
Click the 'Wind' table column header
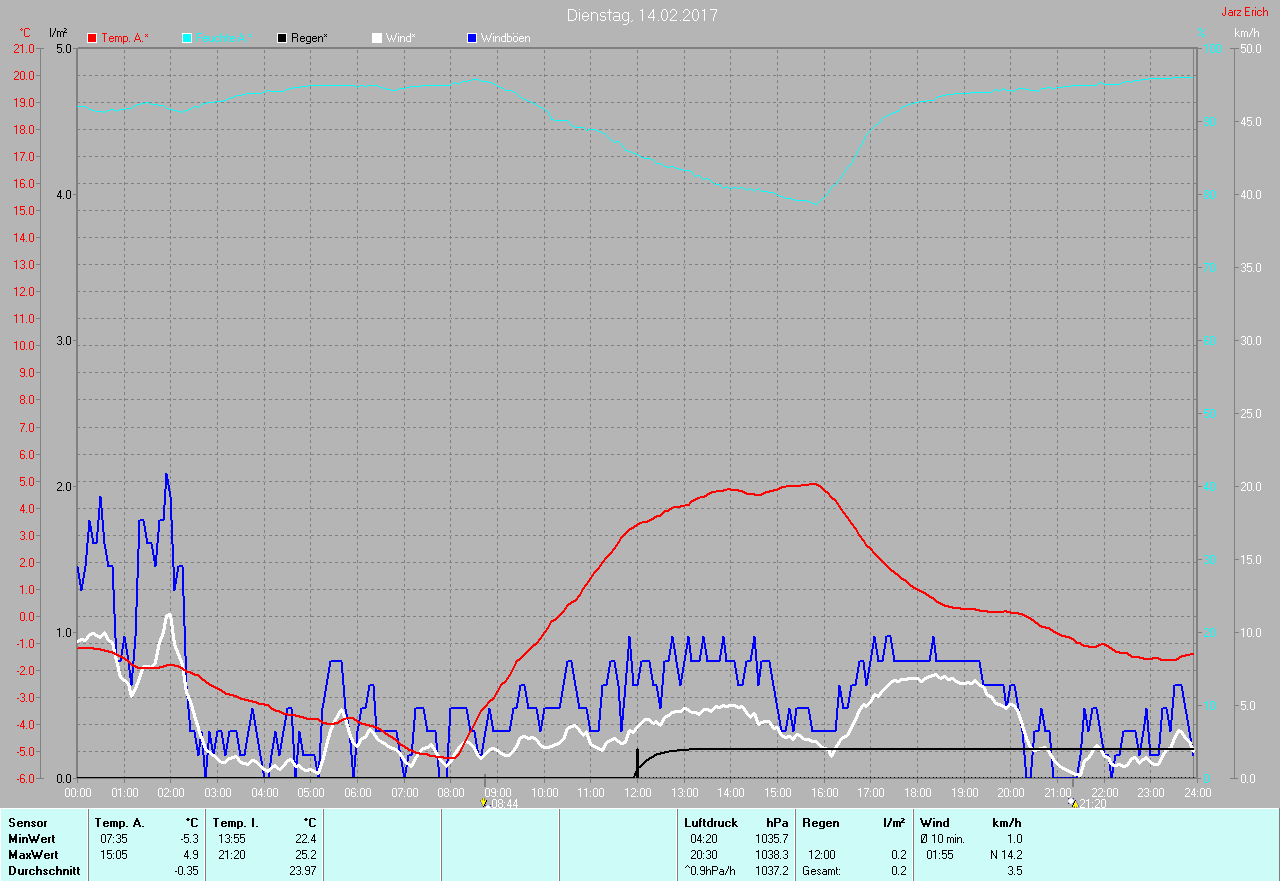pyautogui.click(x=935, y=823)
